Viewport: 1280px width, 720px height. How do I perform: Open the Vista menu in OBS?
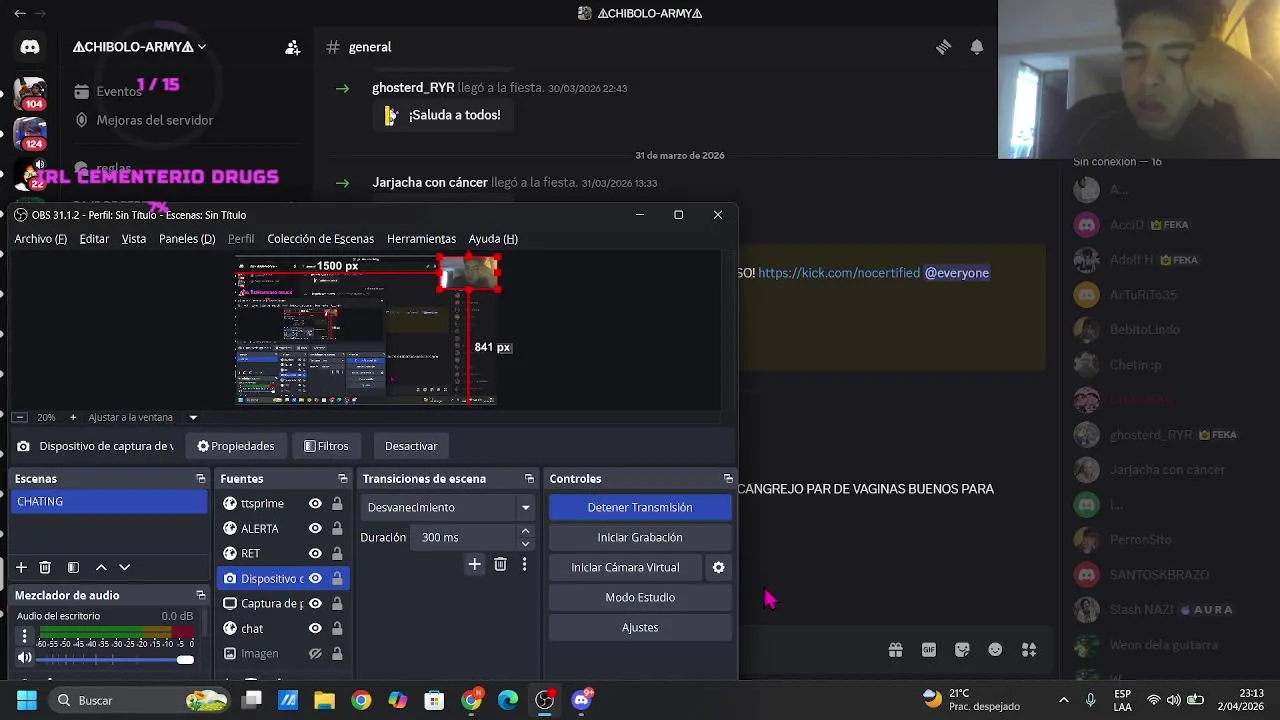pos(134,239)
